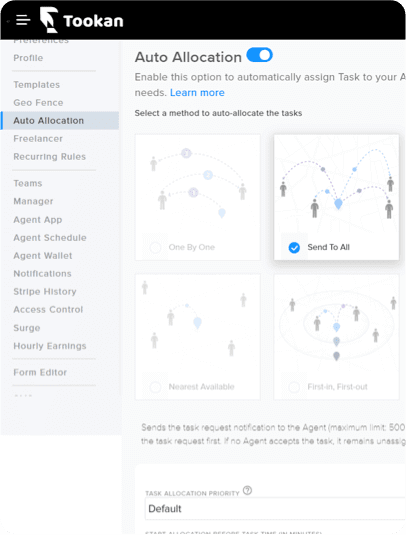The width and height of the screenshot is (406, 535).
Task: Choose the Nearest Available illustration card
Action: [198, 337]
